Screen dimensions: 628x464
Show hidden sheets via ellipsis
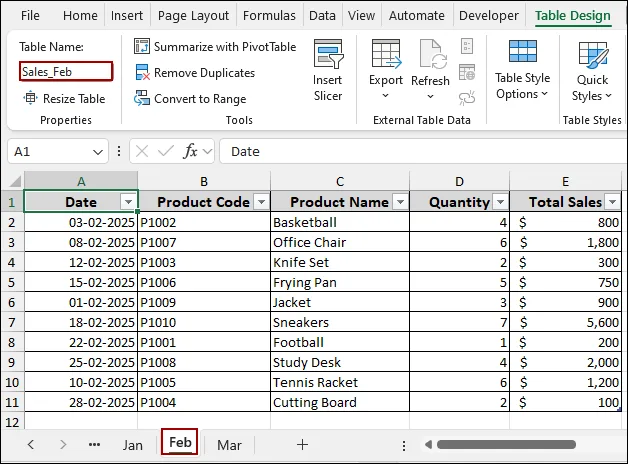(x=95, y=444)
